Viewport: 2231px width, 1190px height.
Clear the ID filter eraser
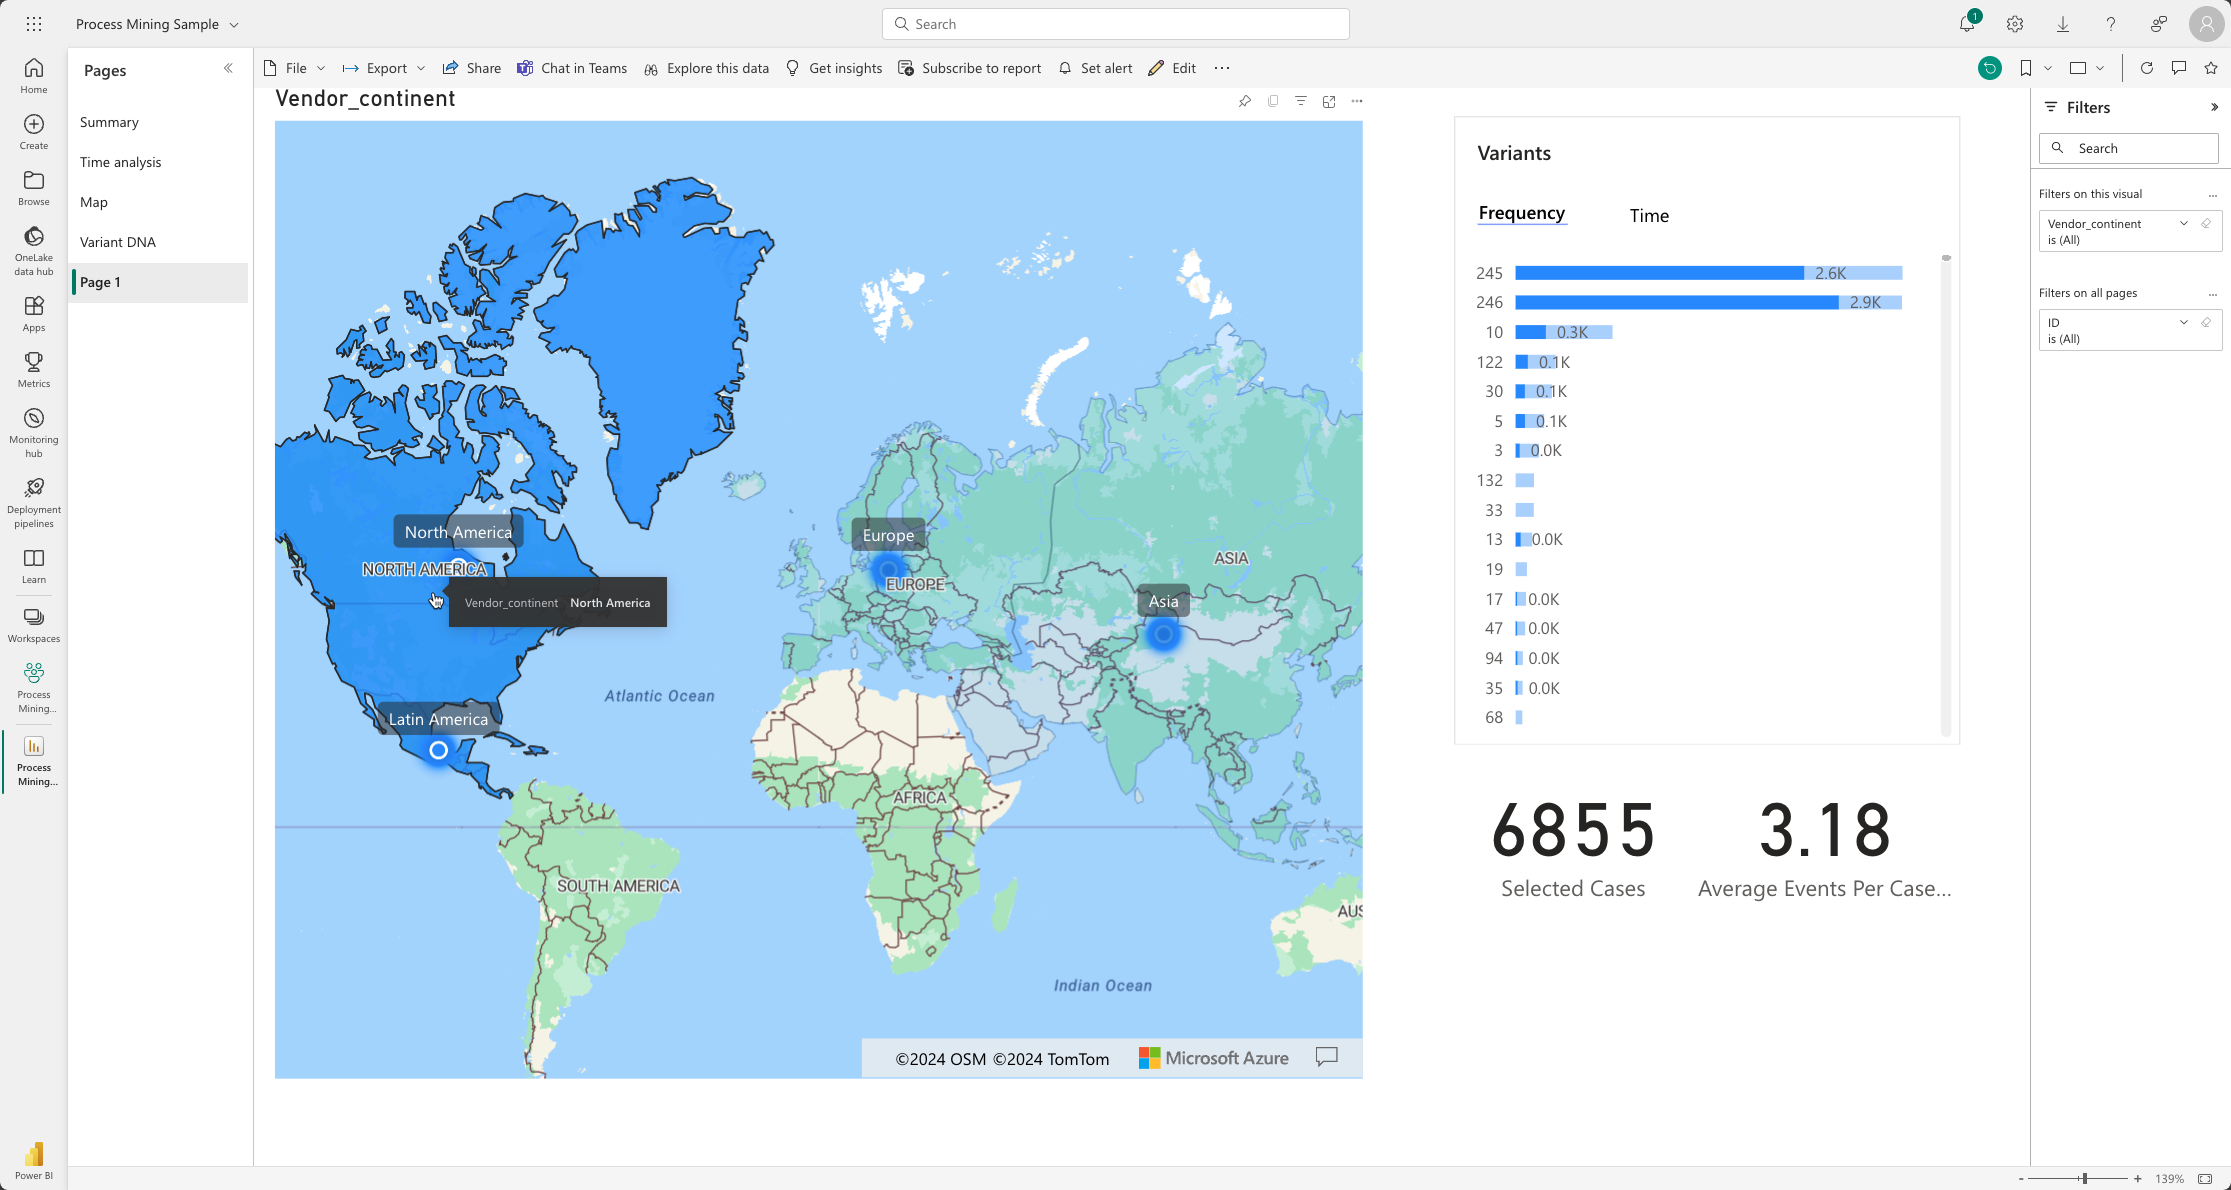2206,323
